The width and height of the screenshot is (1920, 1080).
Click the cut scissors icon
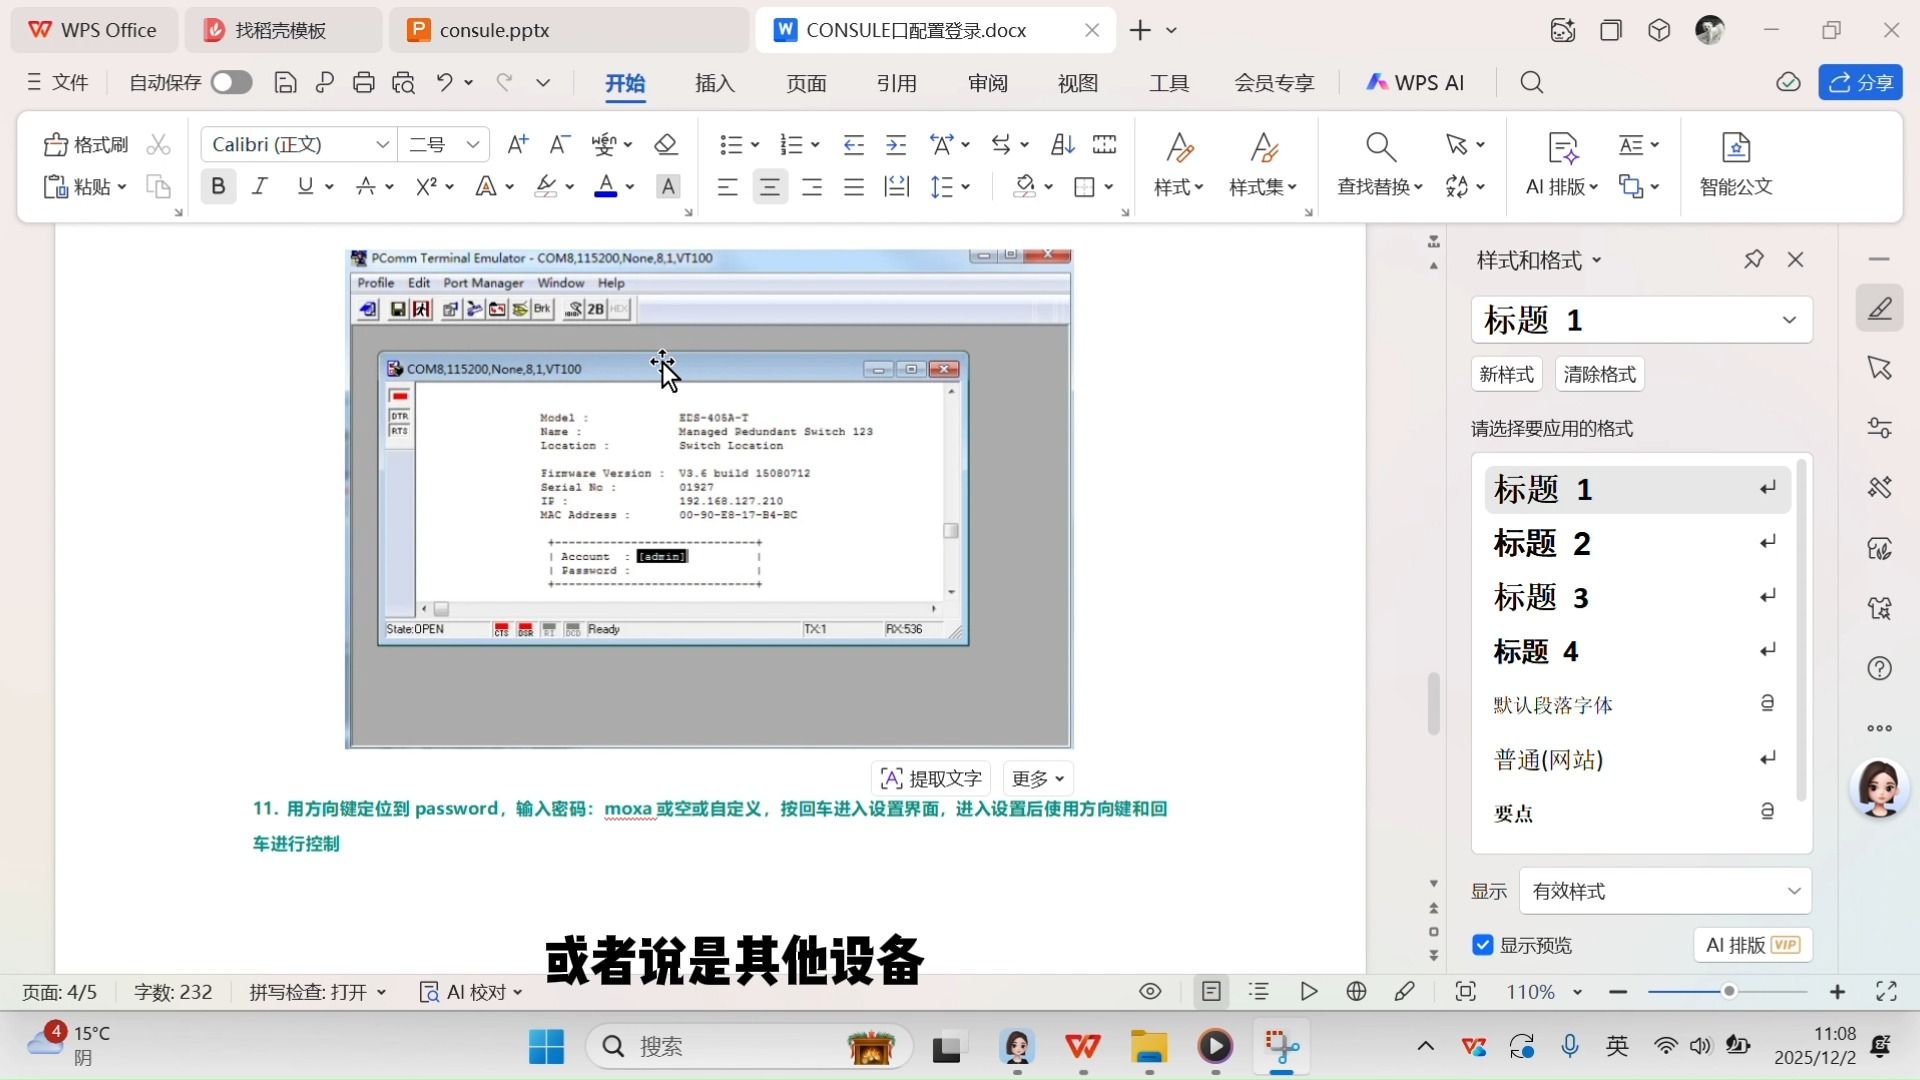click(158, 145)
